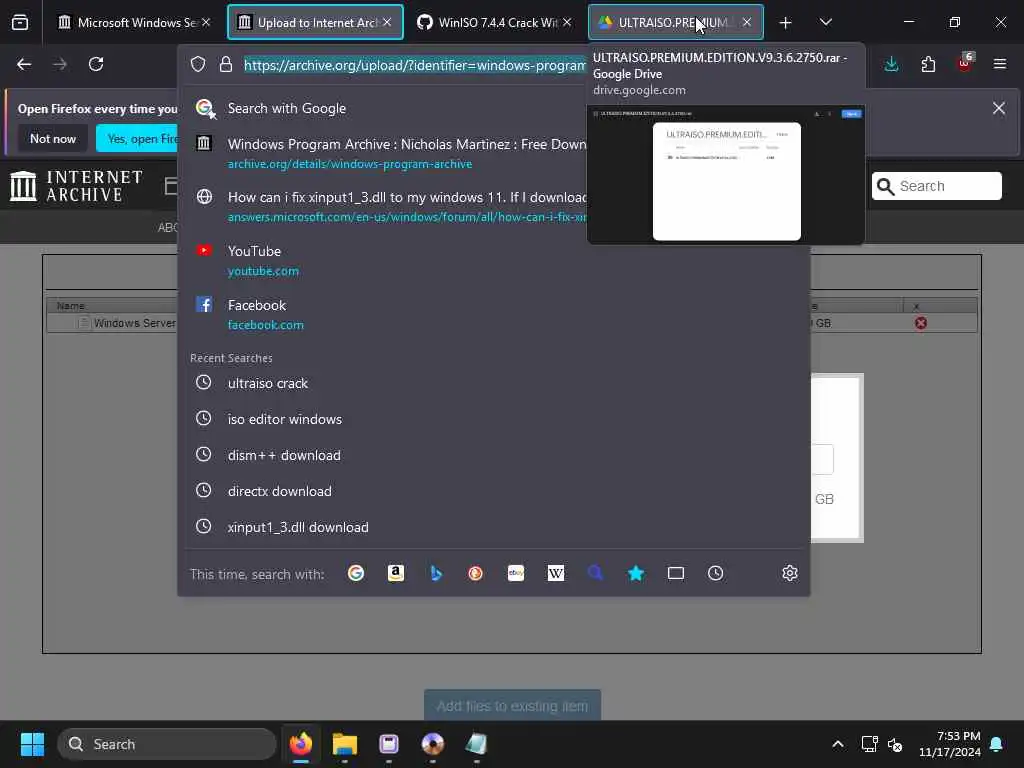The image size is (1024, 768).
Task: Search this time with DuckDuckGo icon
Action: (x=475, y=573)
